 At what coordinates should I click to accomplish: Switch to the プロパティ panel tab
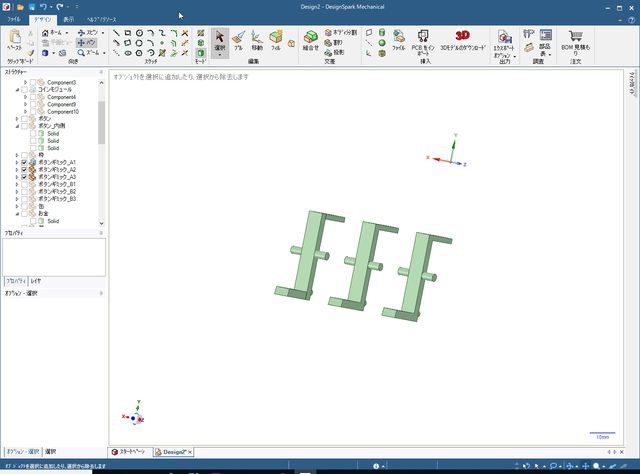coord(16,281)
